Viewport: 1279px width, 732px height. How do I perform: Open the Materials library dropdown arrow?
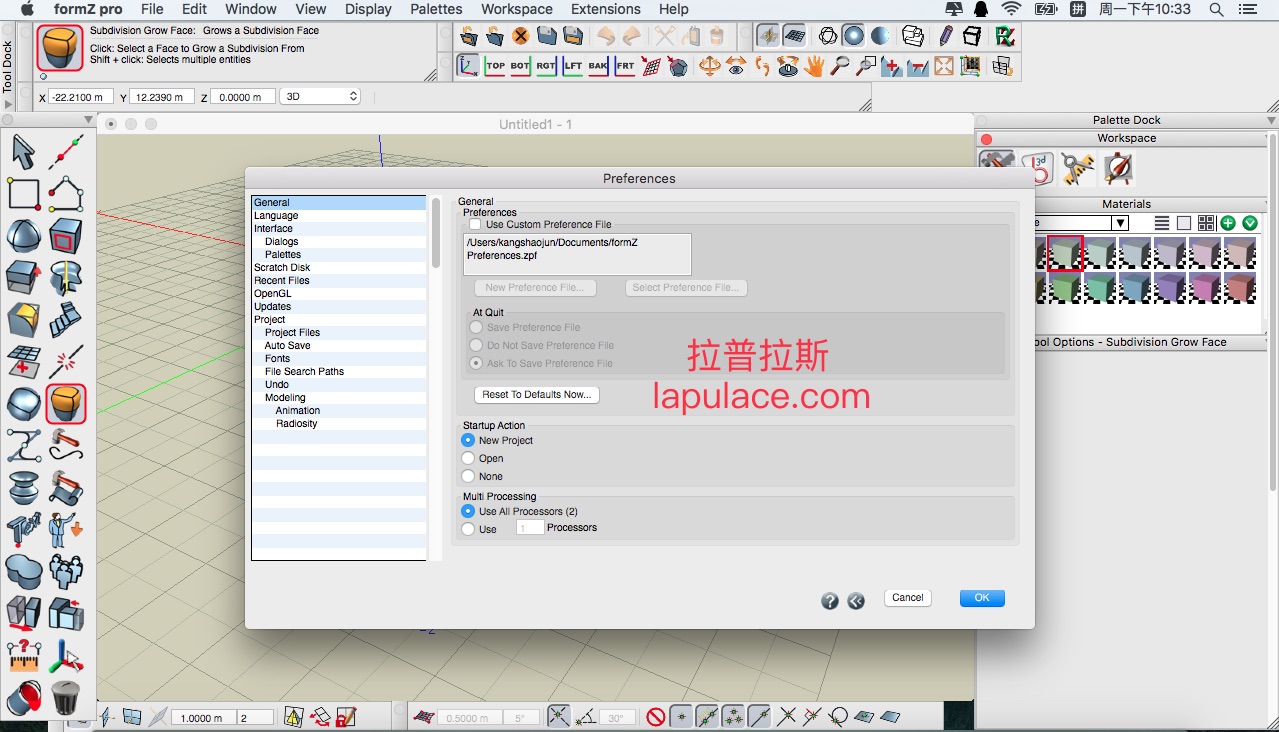[1120, 223]
